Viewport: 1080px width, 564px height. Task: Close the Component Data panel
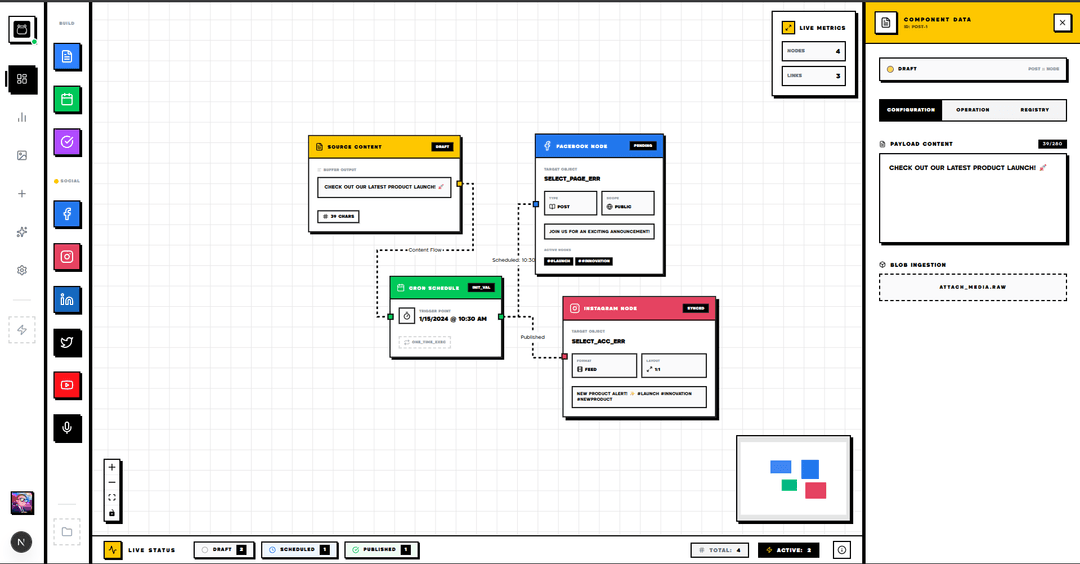1062,23
